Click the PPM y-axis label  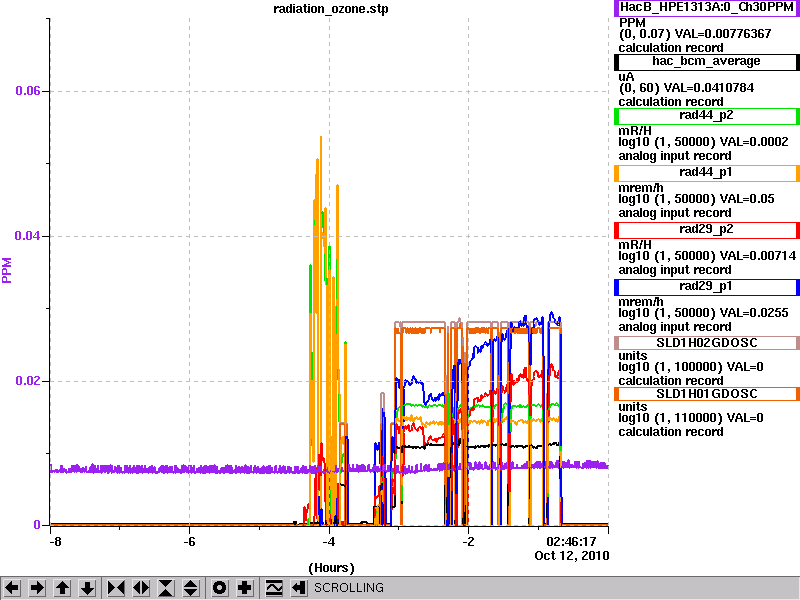[7, 270]
